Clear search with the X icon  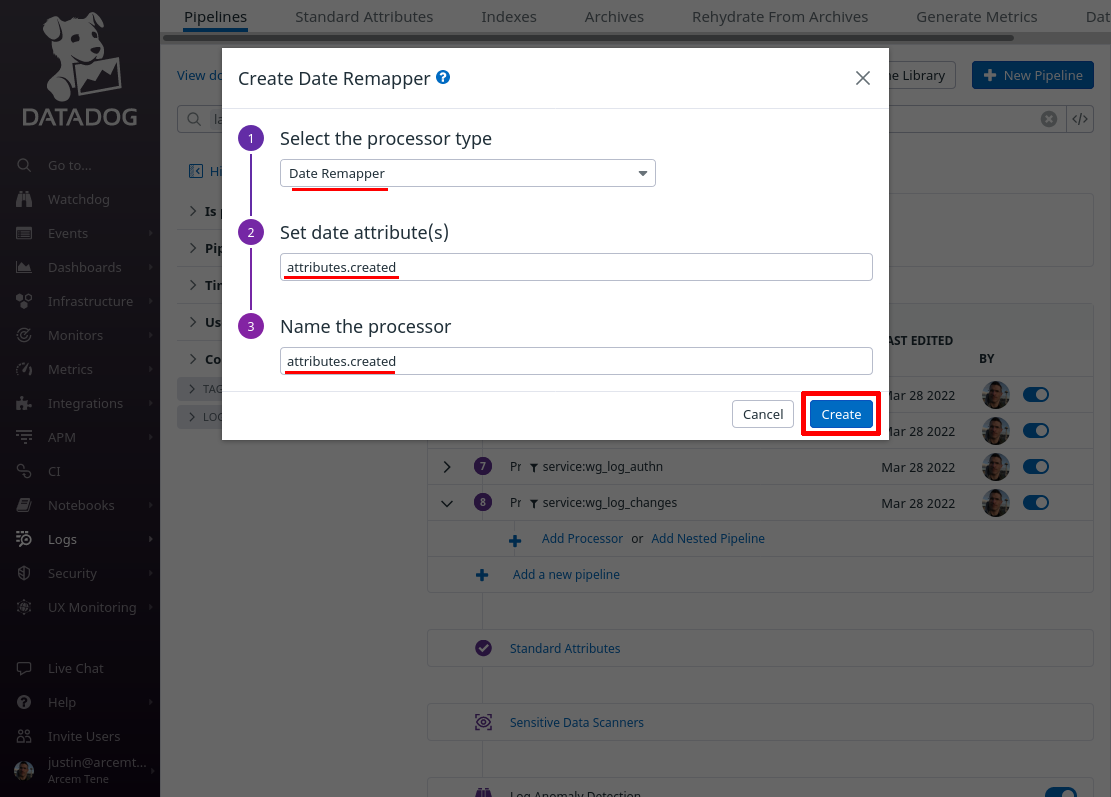tap(1049, 119)
